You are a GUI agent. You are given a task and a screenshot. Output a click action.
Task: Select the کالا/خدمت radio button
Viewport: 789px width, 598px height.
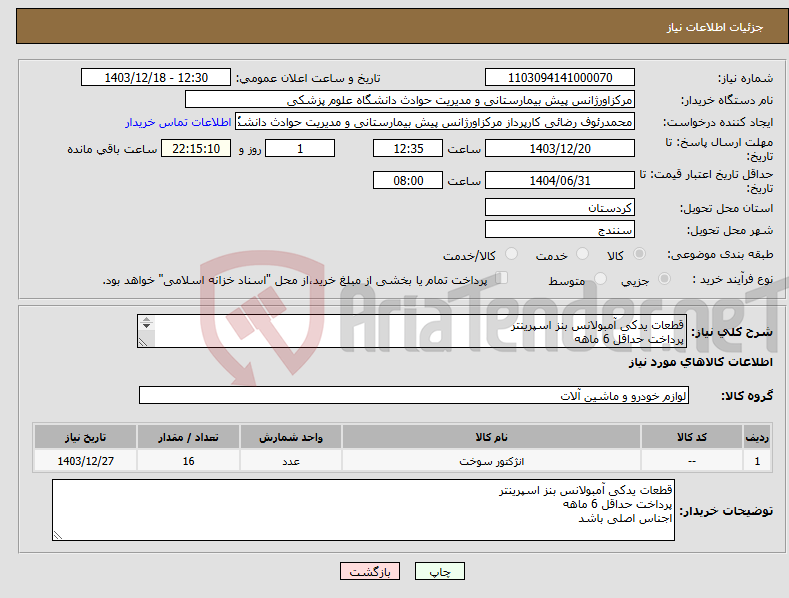click(511, 254)
